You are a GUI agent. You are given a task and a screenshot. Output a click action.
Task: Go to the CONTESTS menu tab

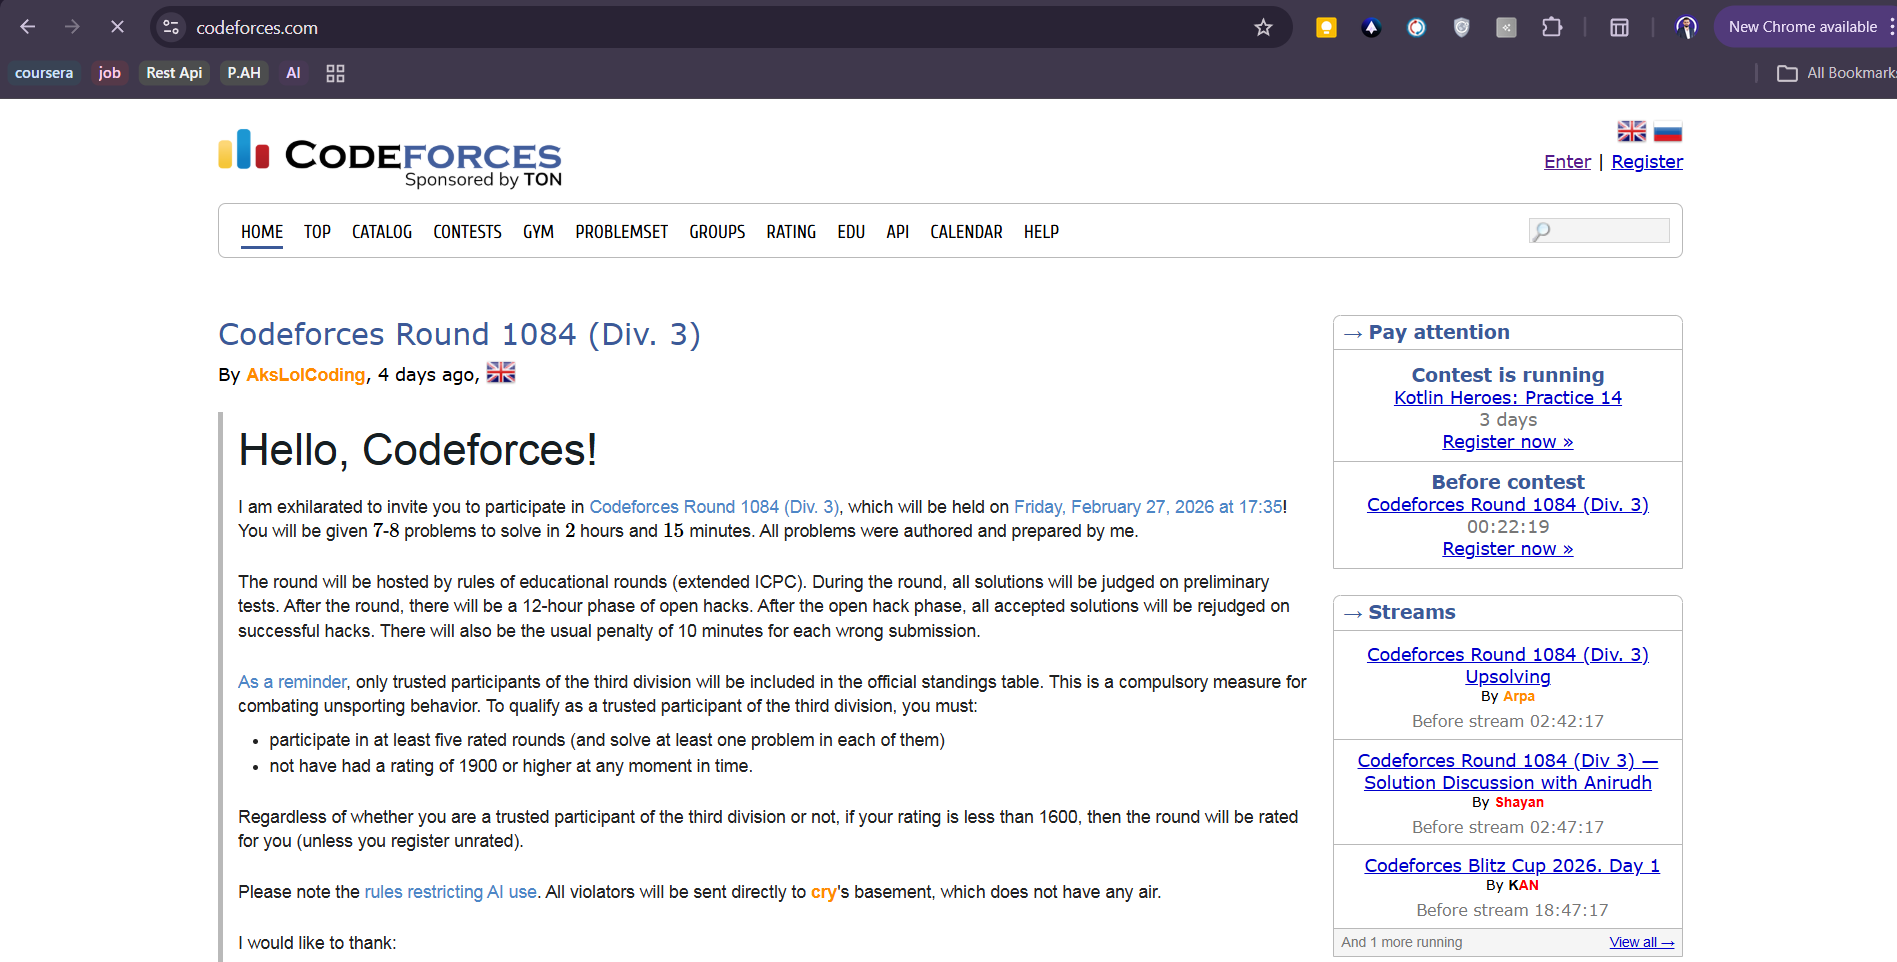point(467,232)
